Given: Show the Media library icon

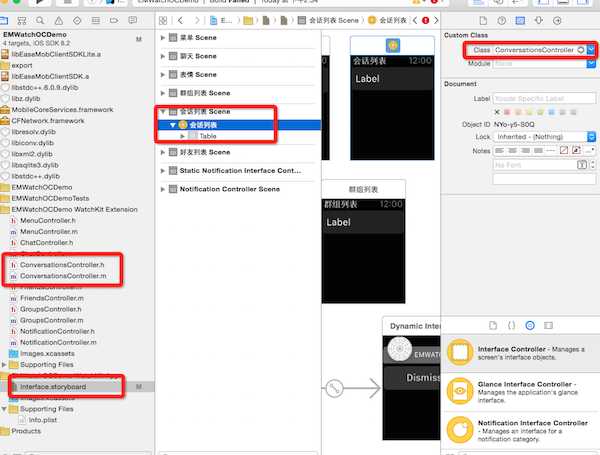Looking at the screenshot, I should tap(548, 326).
